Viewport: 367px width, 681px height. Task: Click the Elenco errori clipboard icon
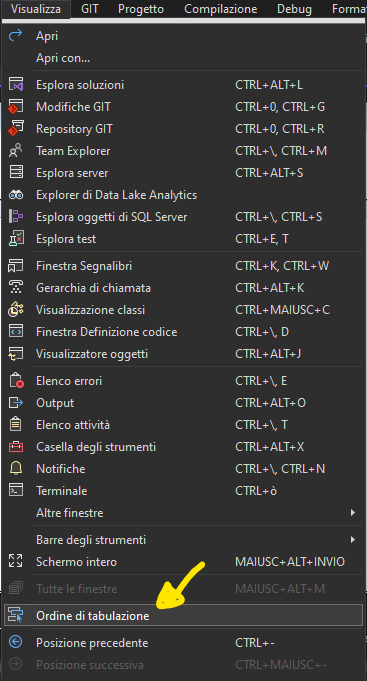pos(16,381)
